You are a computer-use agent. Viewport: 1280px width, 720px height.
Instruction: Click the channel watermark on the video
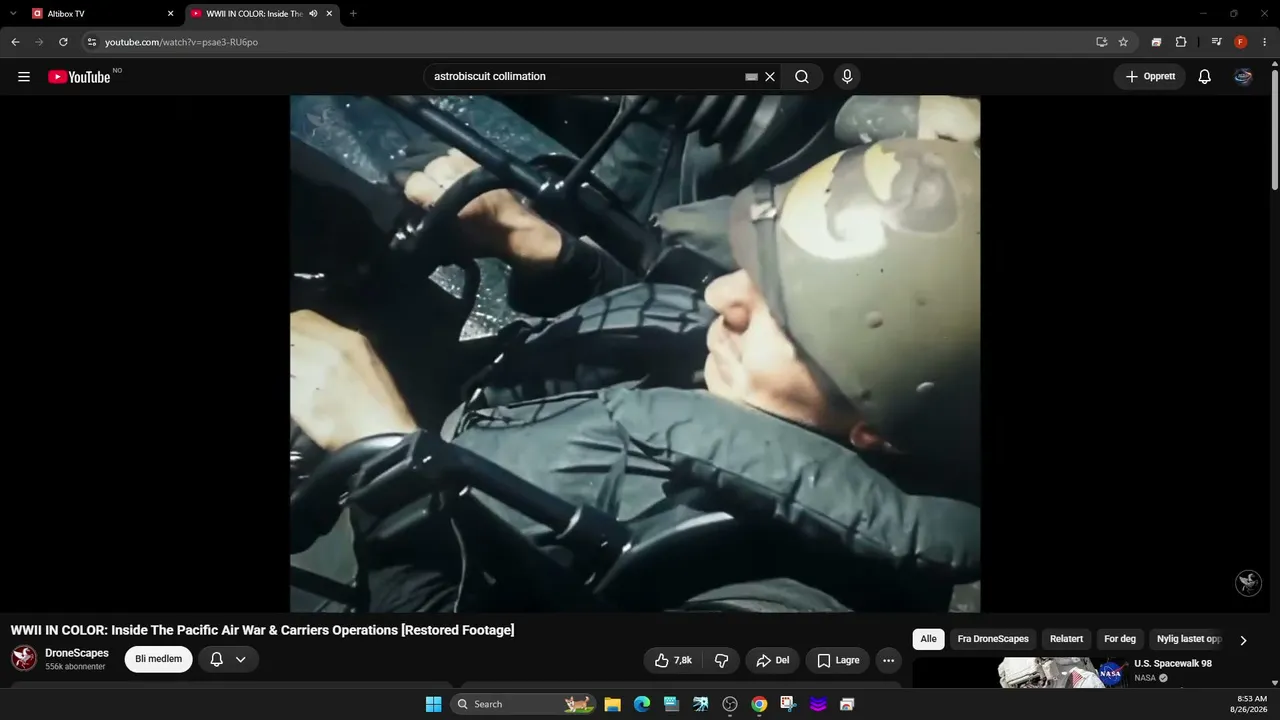[1248, 583]
